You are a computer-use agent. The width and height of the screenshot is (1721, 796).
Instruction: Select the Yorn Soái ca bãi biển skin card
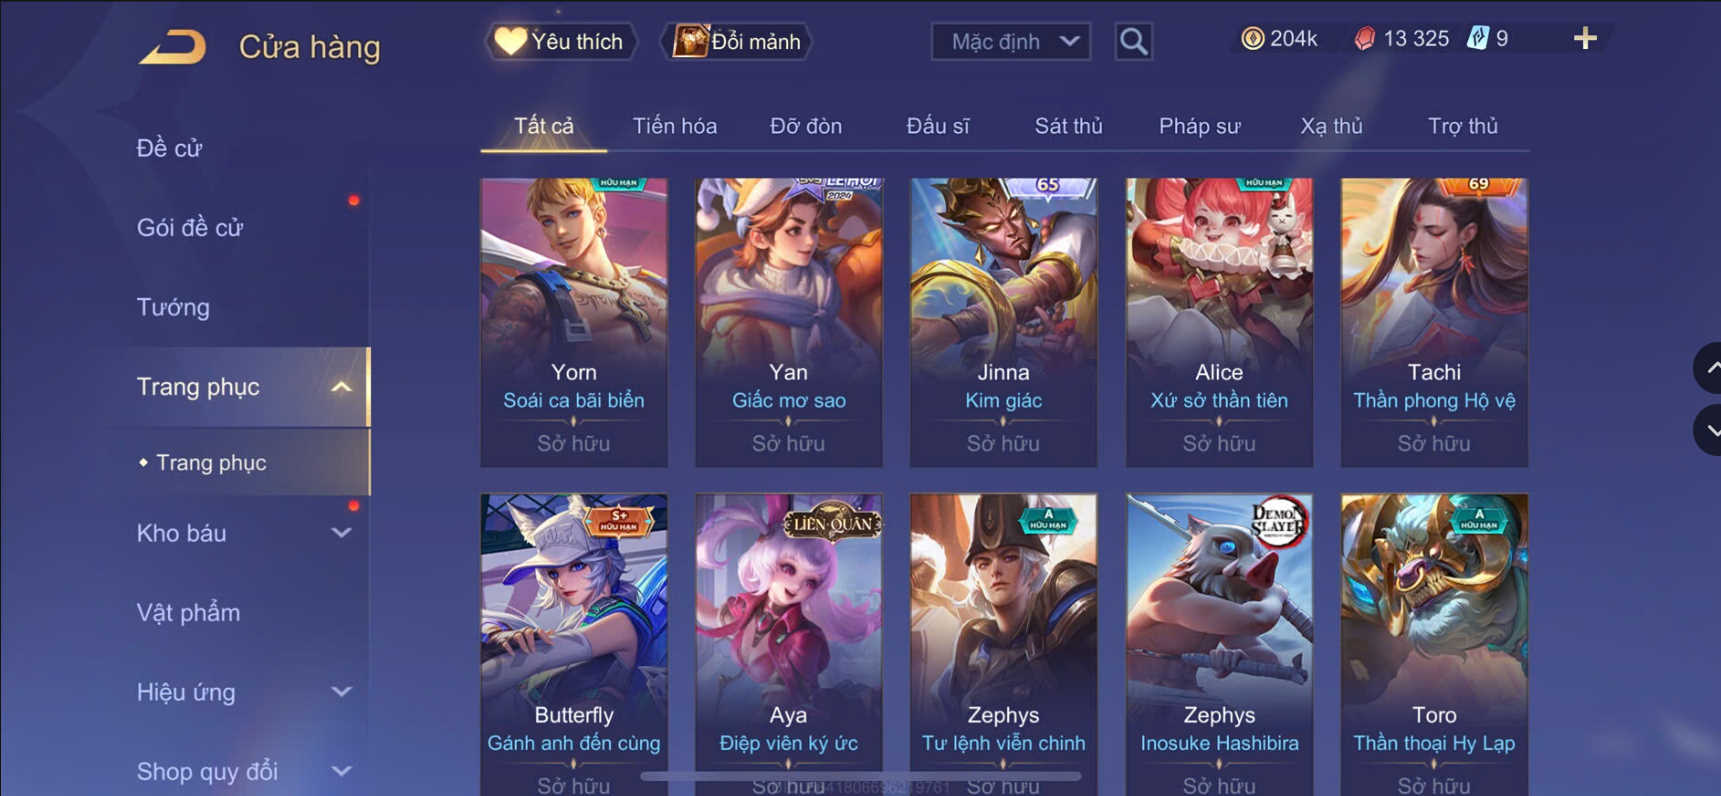coord(574,322)
